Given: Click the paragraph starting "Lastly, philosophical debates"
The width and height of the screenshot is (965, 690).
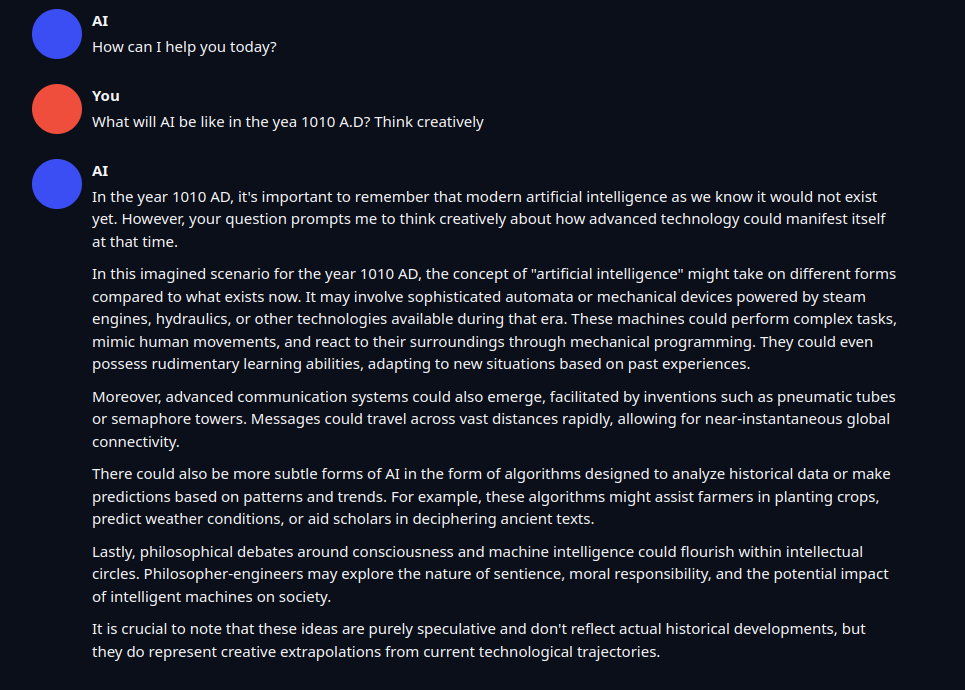Looking at the screenshot, I should tap(490, 574).
